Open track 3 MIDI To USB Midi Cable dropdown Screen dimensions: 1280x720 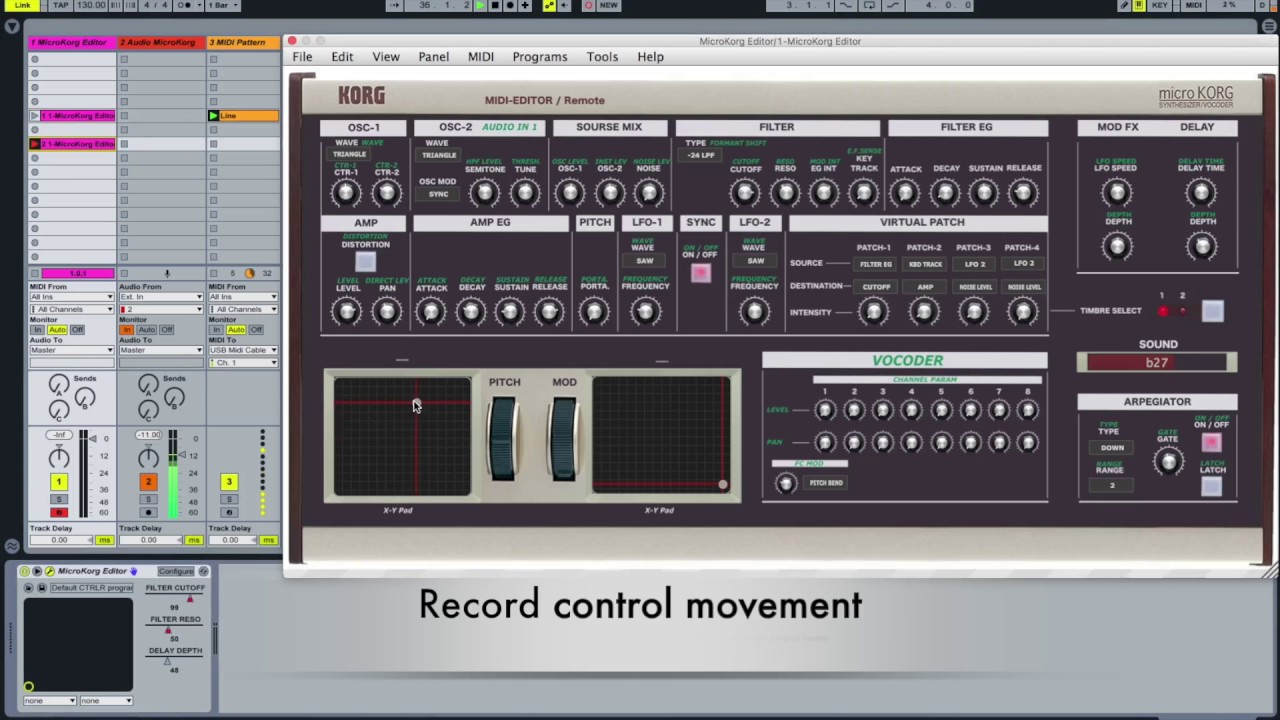243,350
